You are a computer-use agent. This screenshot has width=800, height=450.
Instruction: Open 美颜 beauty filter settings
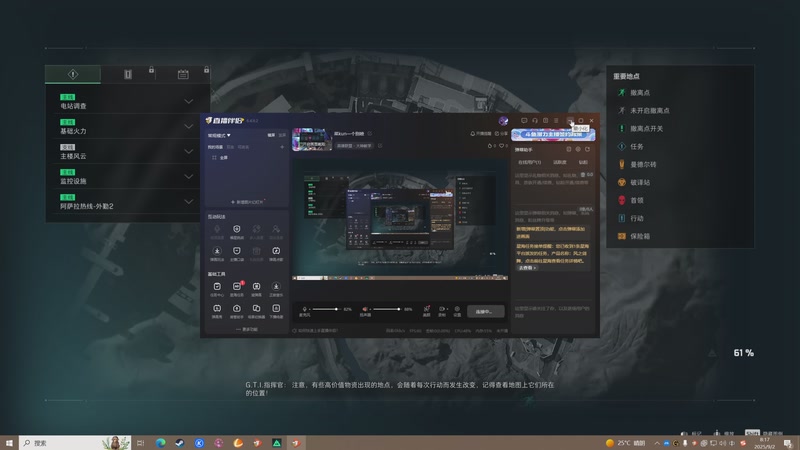tap(427, 311)
